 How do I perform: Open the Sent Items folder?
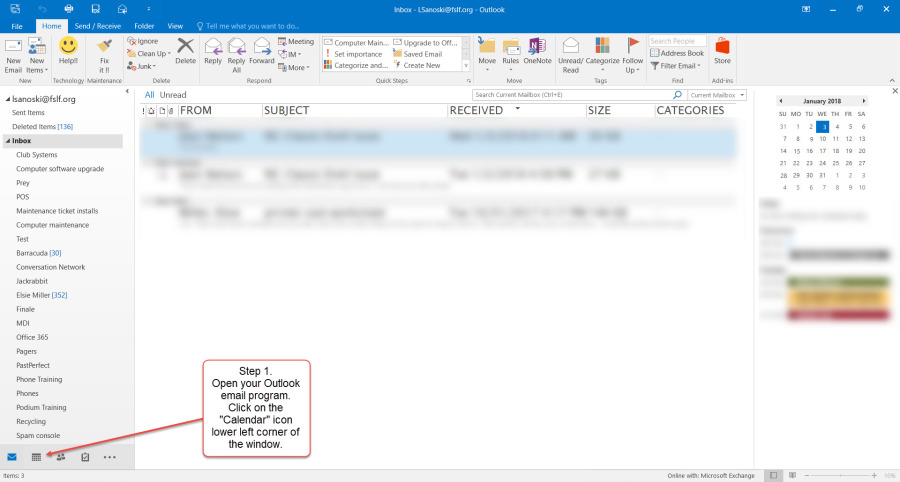pyautogui.click(x=28, y=112)
